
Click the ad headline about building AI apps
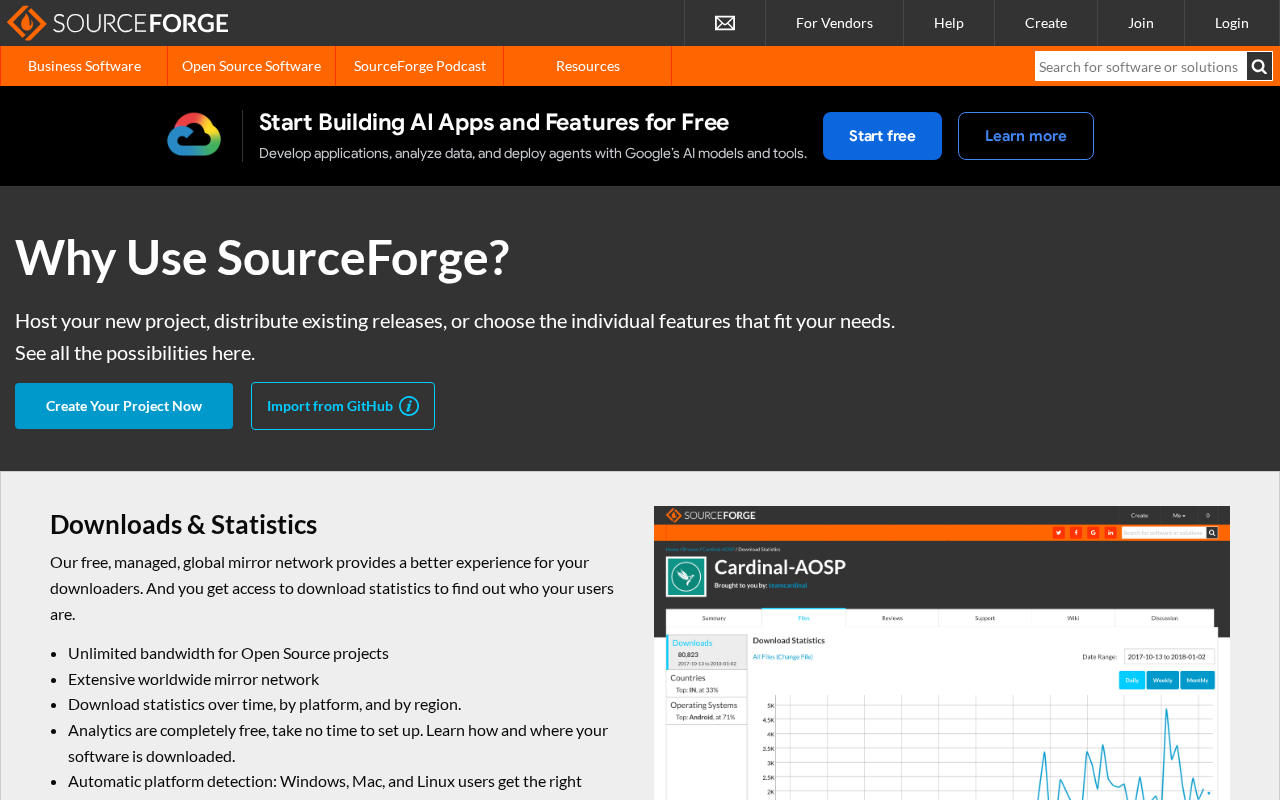pos(494,122)
